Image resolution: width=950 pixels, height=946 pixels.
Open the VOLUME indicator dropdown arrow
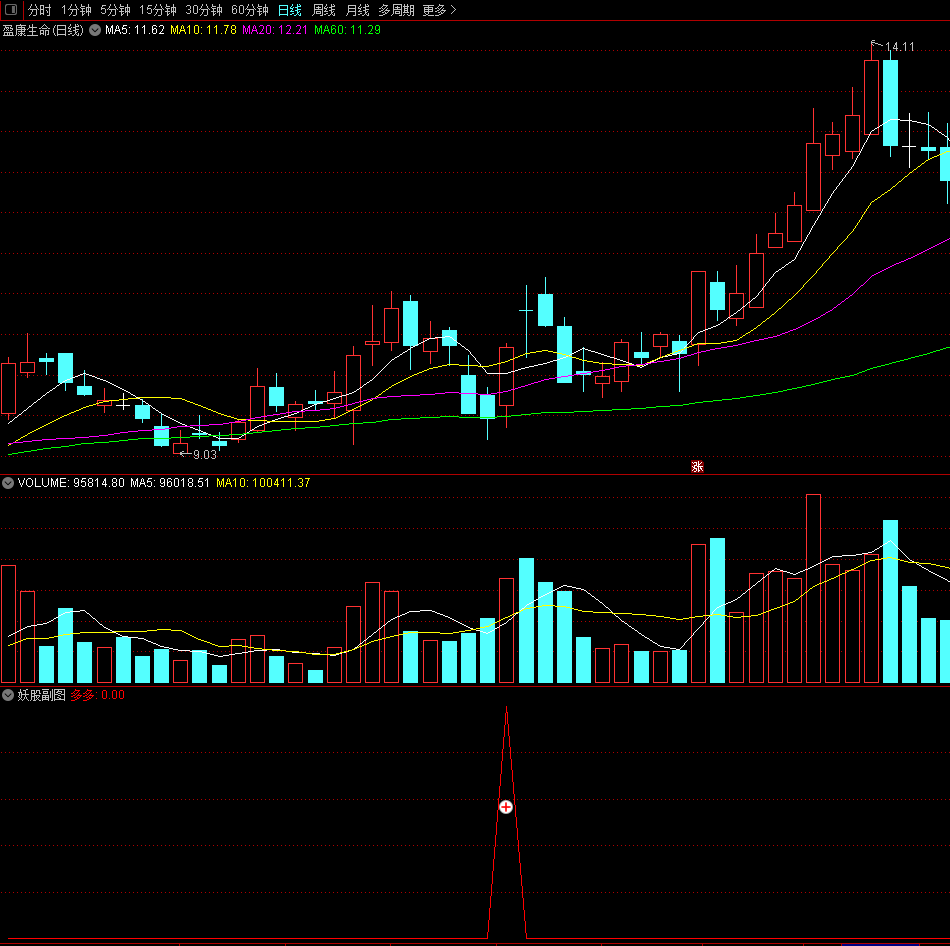pyautogui.click(x=8, y=483)
